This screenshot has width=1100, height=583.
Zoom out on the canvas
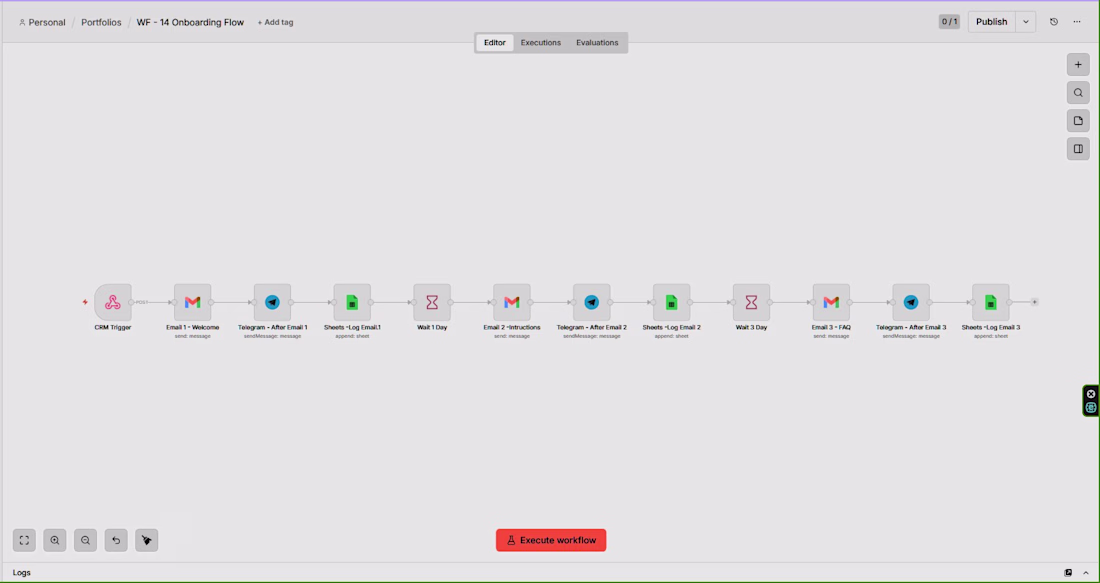tap(86, 540)
